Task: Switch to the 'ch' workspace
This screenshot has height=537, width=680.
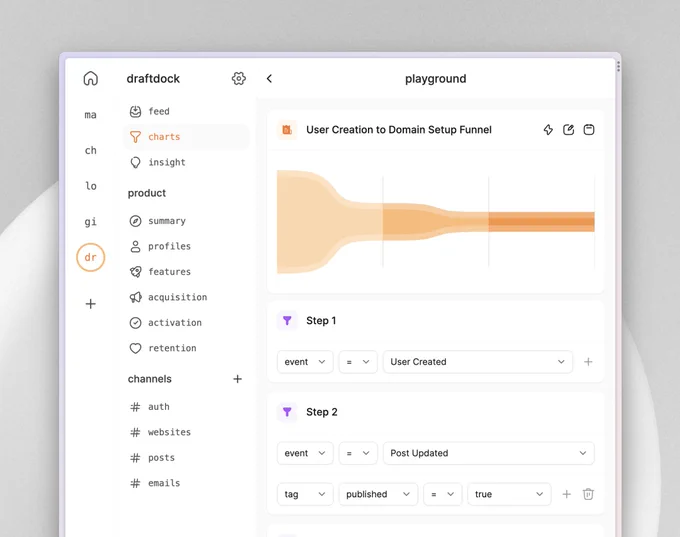Action: [91, 151]
